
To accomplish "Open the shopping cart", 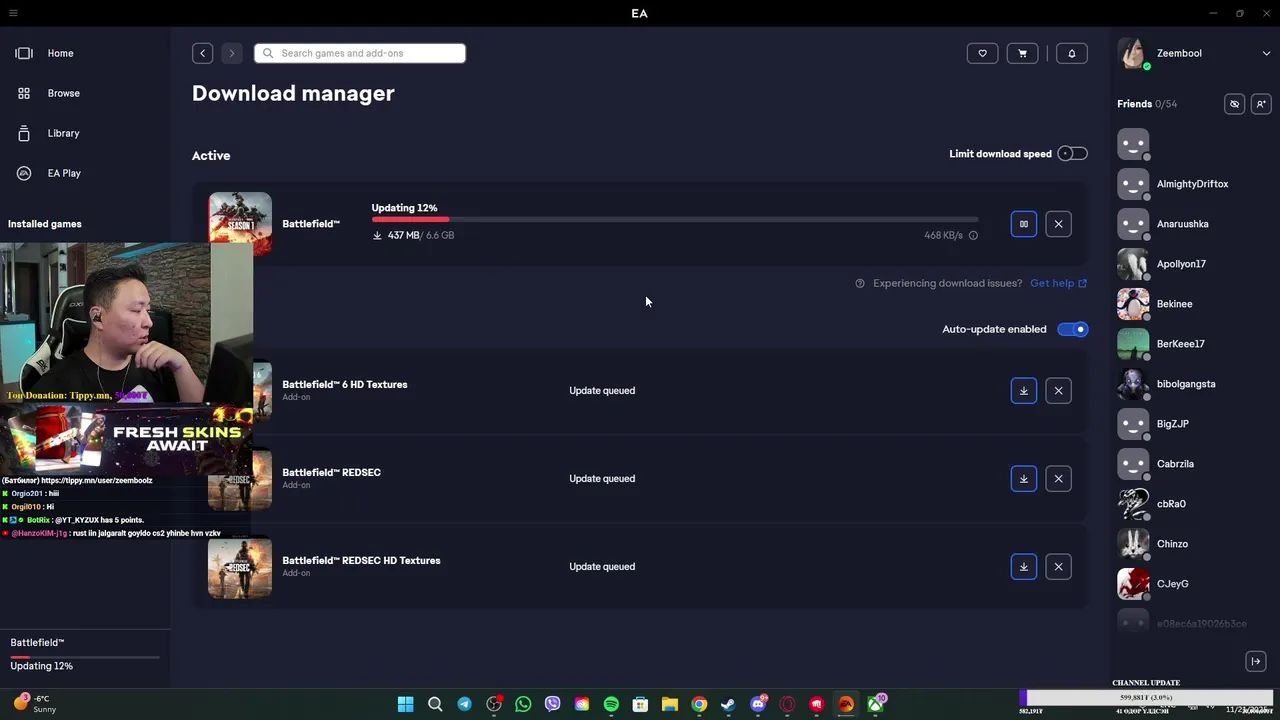I will point(1022,53).
